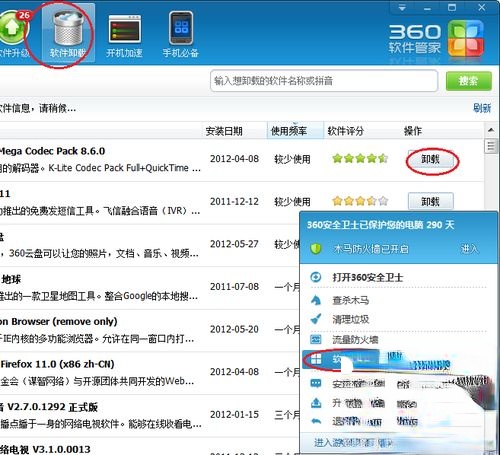Click the chat bubble icon in popup menu
Viewport: 500px width, 455px height.
coord(316,384)
